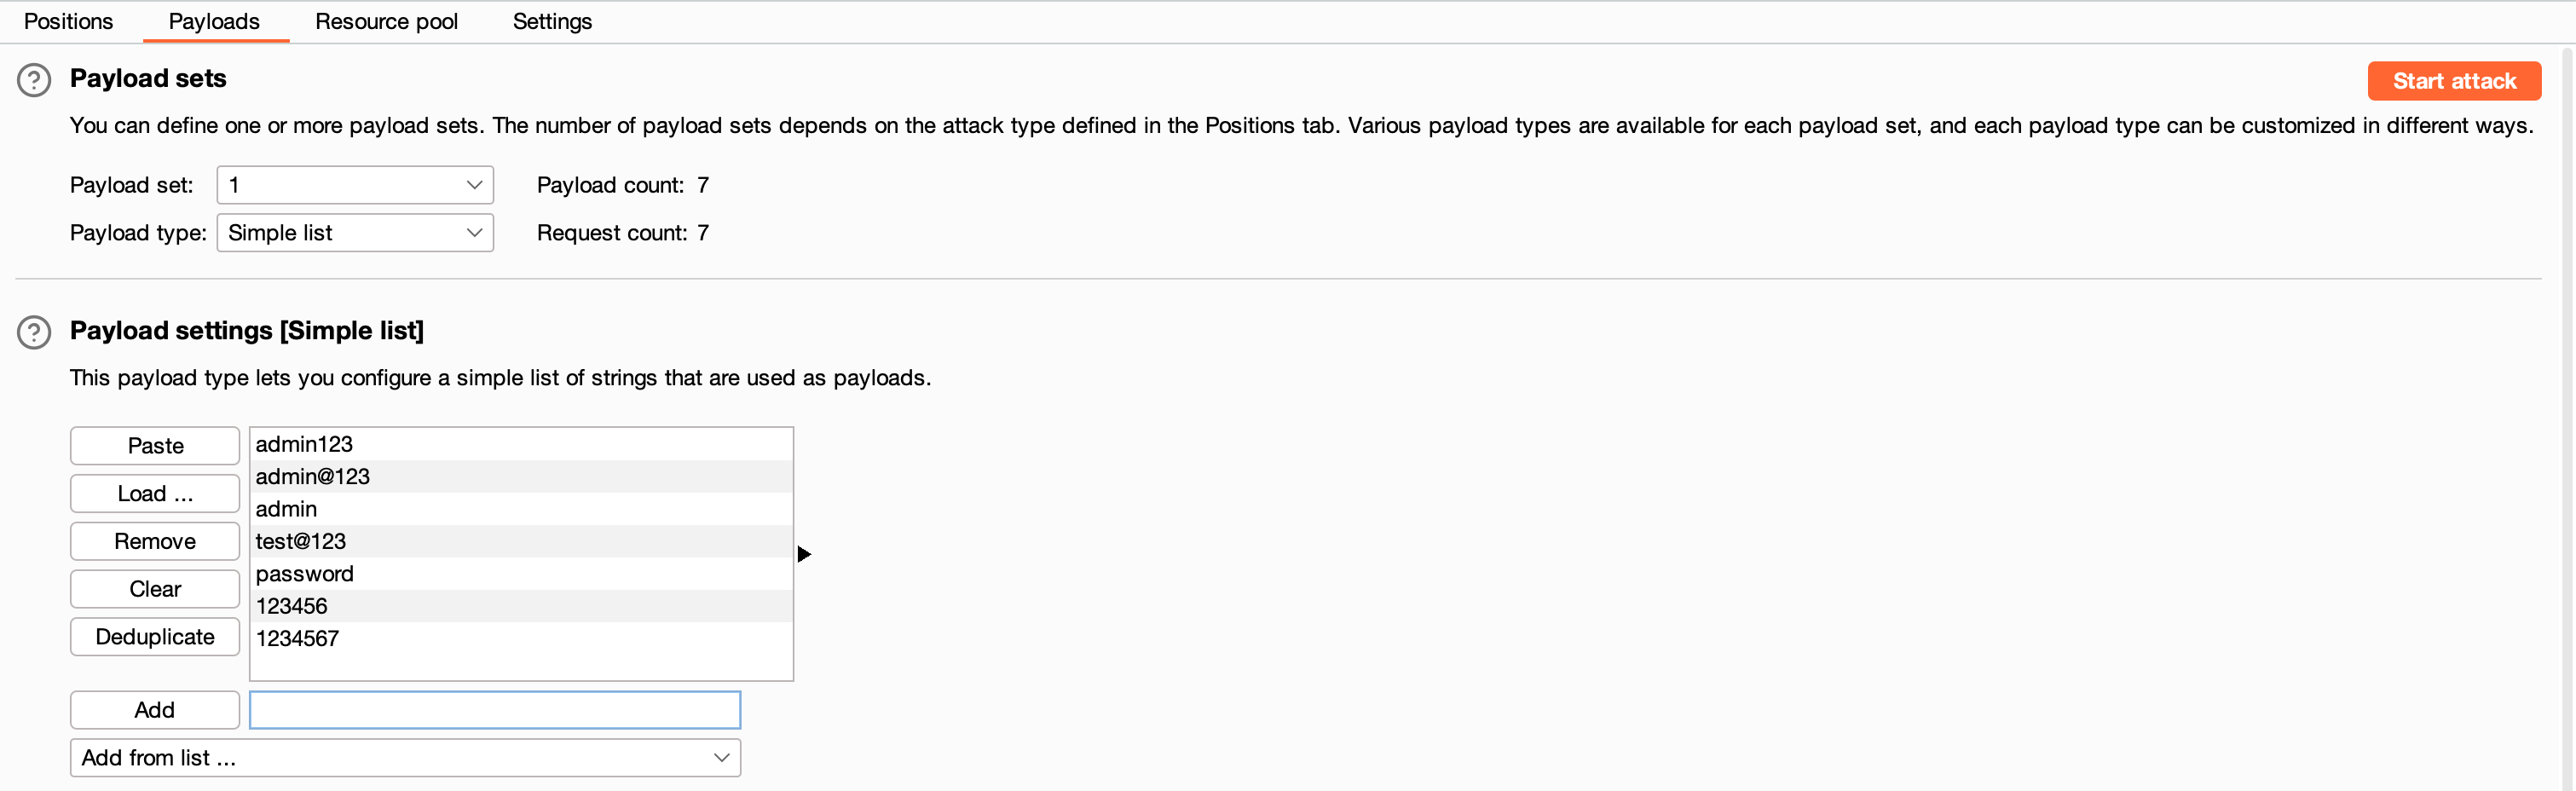Select the Payloads tab
Image resolution: width=2576 pixels, height=791 pixels.
point(214,21)
